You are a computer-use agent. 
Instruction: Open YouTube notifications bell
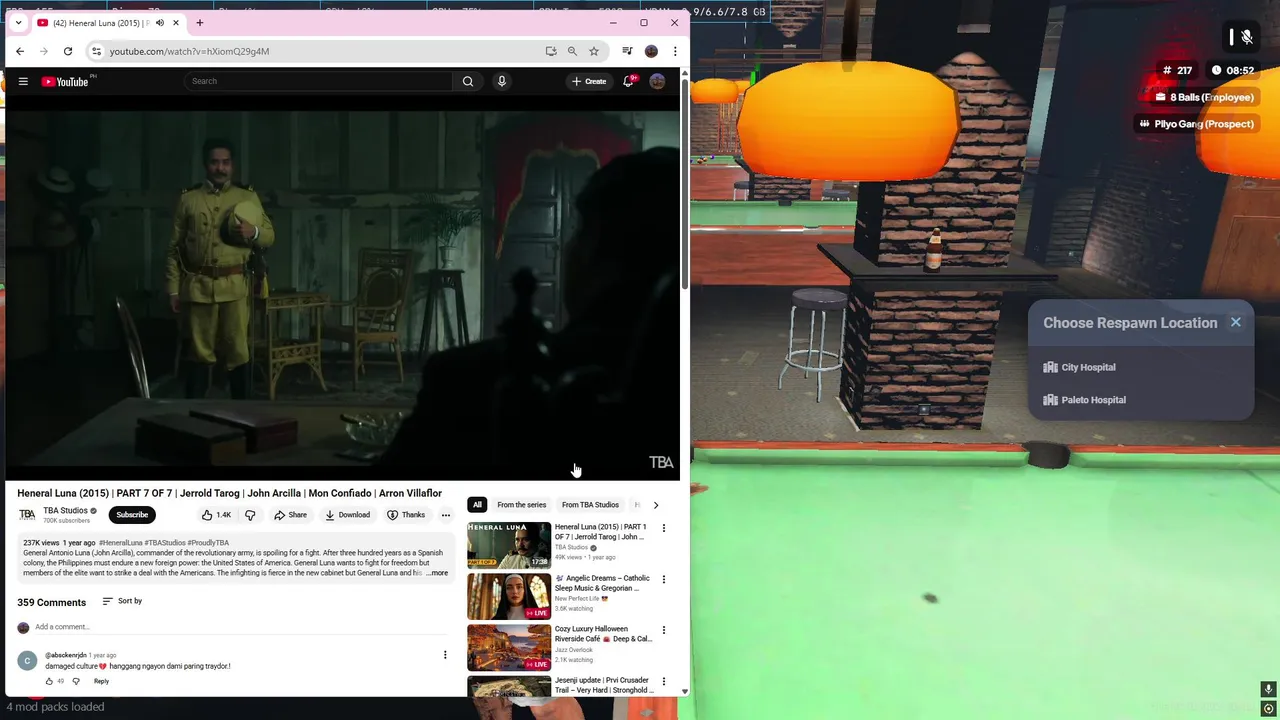tap(629, 81)
